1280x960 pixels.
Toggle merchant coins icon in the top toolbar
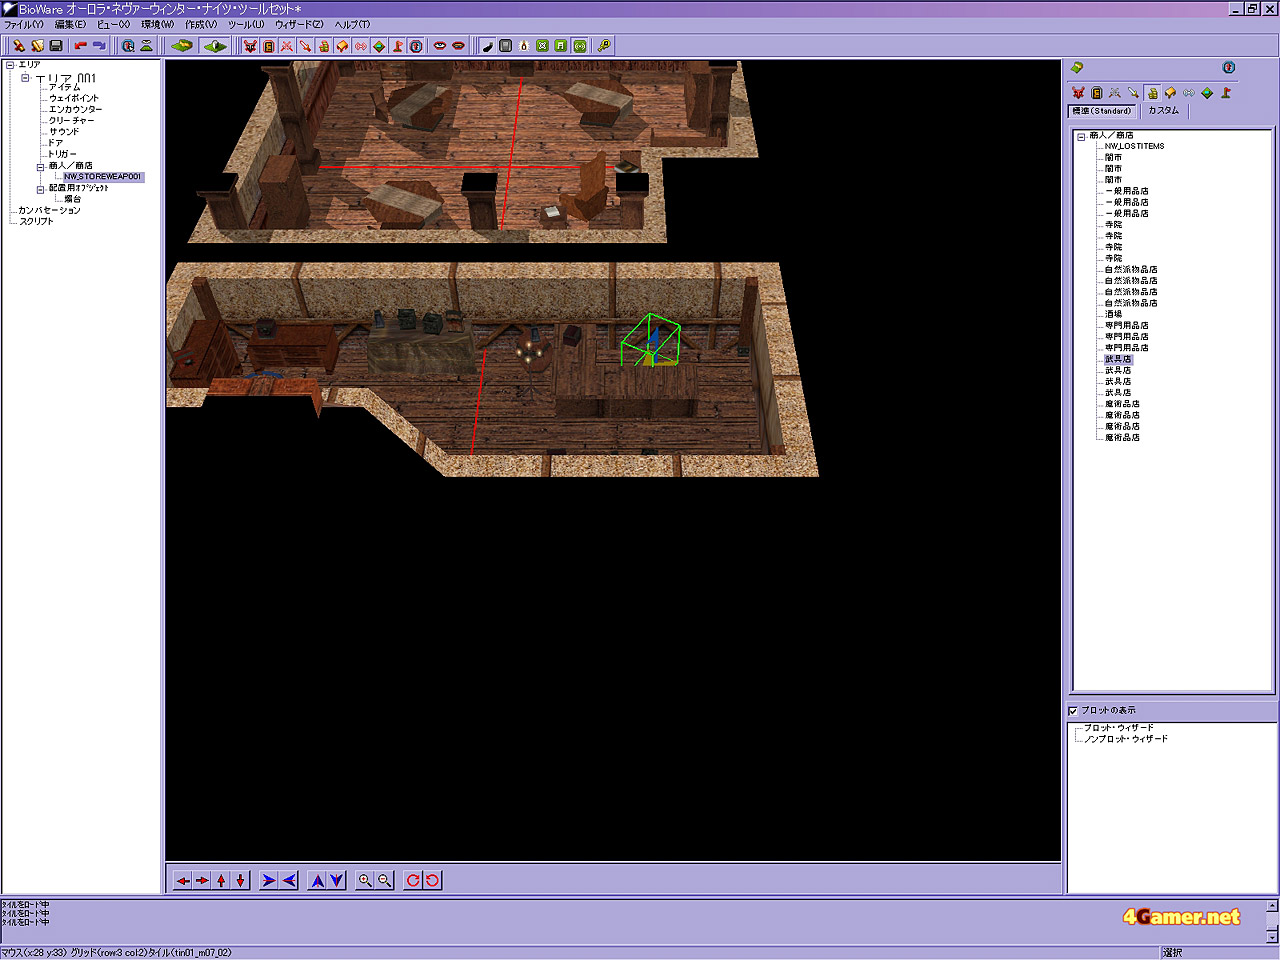(323, 46)
